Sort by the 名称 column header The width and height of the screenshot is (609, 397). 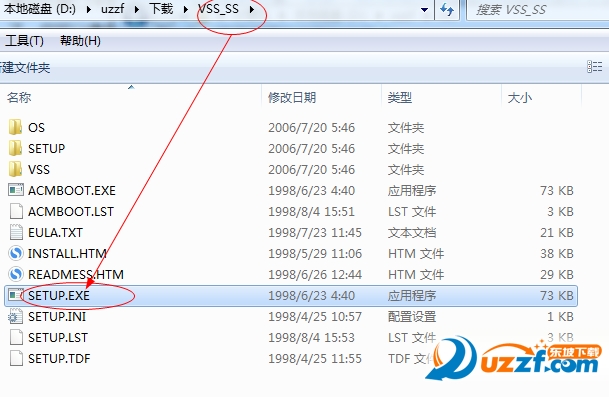pyautogui.click(x=19, y=97)
